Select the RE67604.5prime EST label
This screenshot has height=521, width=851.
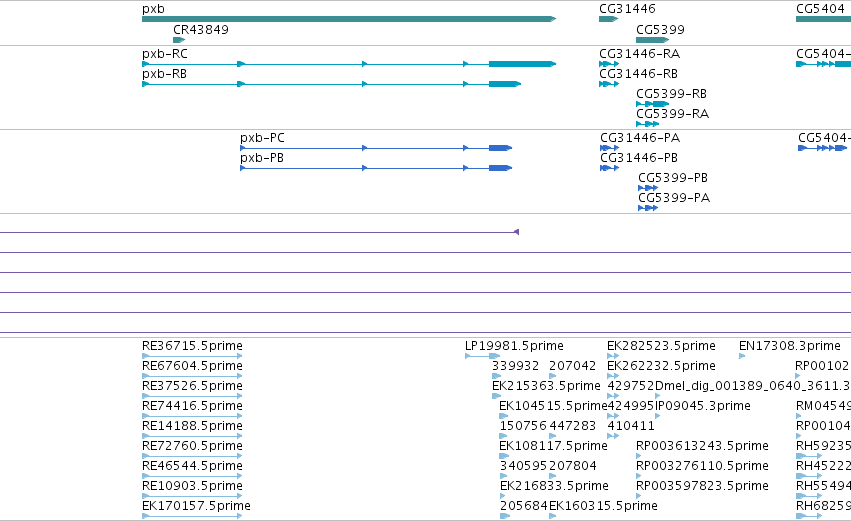pos(192,366)
